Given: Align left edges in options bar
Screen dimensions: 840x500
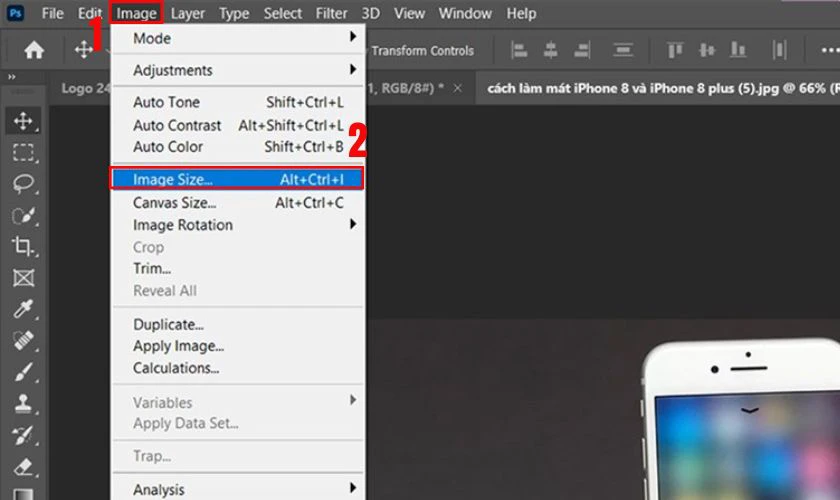Looking at the screenshot, I should point(519,50).
